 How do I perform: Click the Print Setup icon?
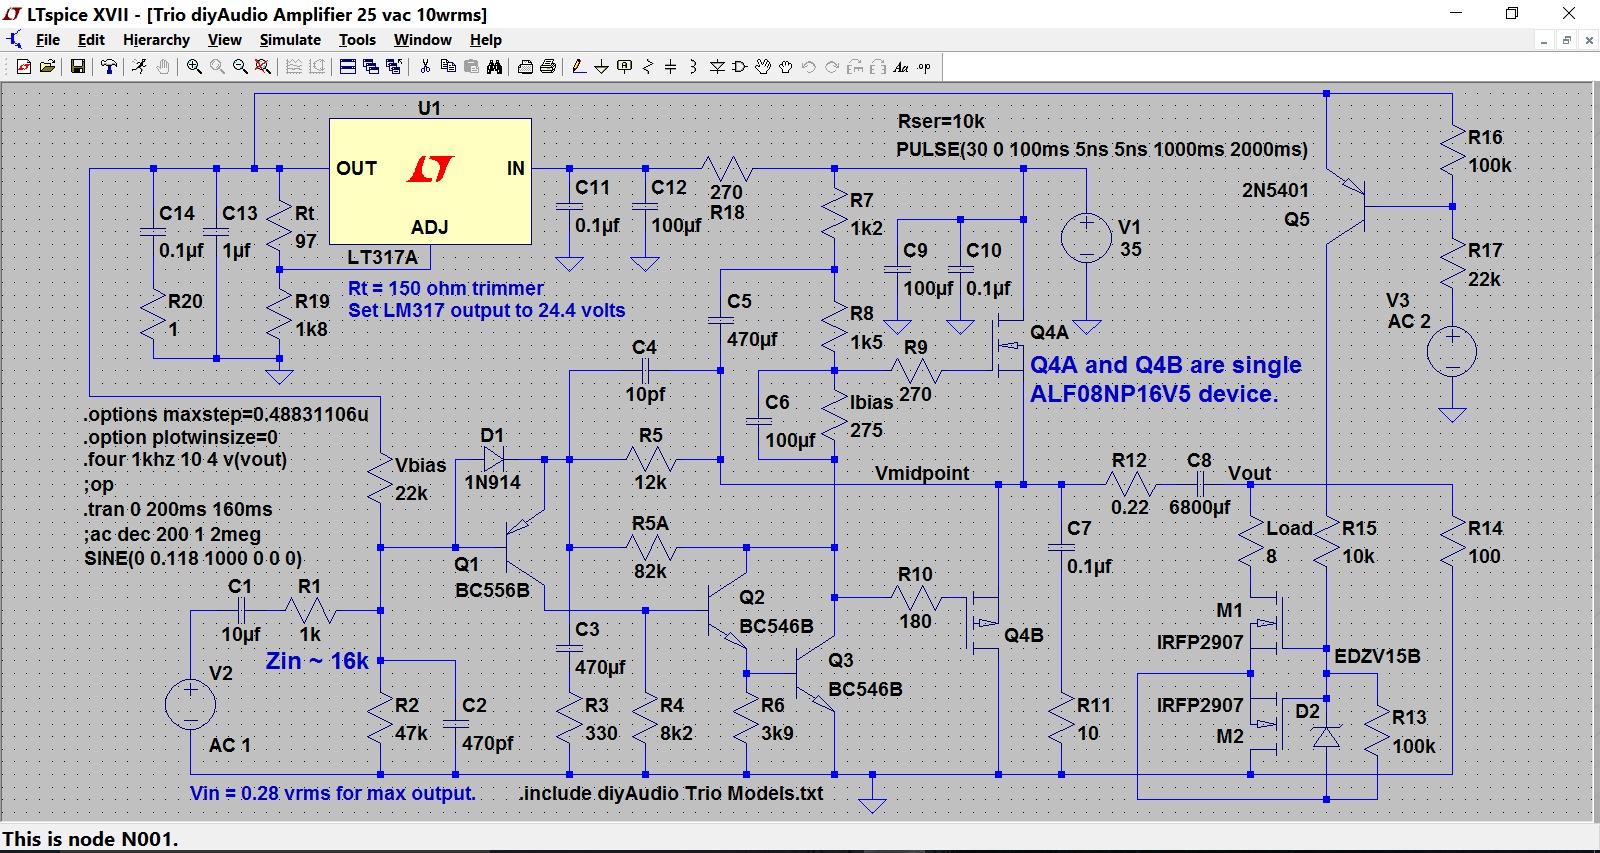(525, 67)
